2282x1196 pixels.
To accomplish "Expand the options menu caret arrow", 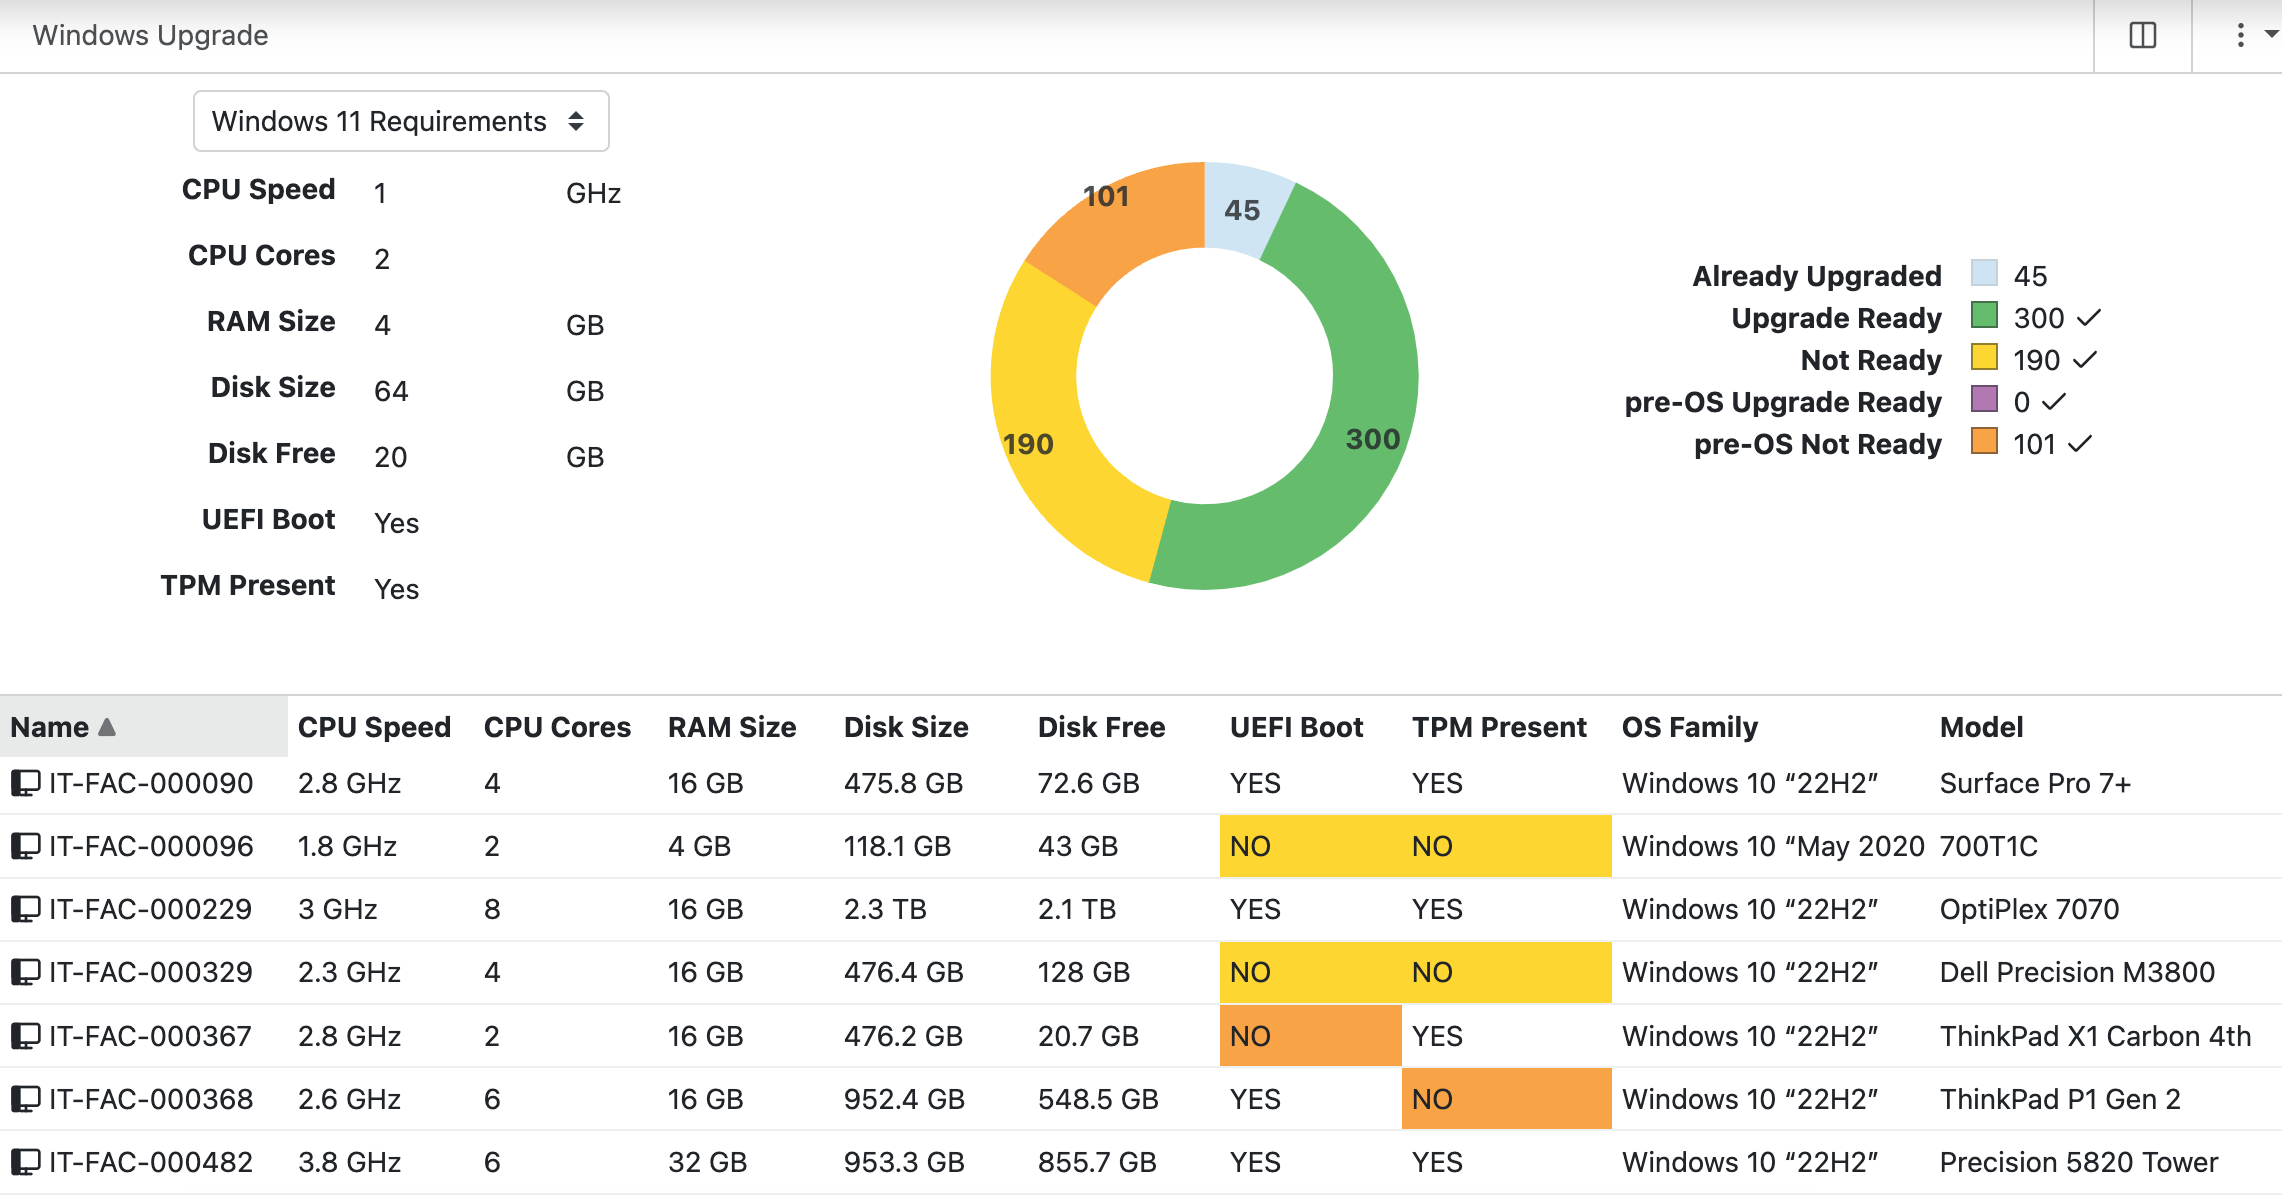I will [2271, 34].
